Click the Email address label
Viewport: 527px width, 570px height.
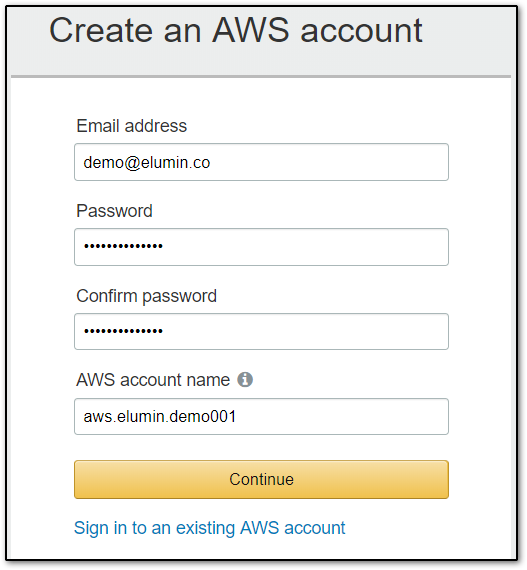coord(132,126)
